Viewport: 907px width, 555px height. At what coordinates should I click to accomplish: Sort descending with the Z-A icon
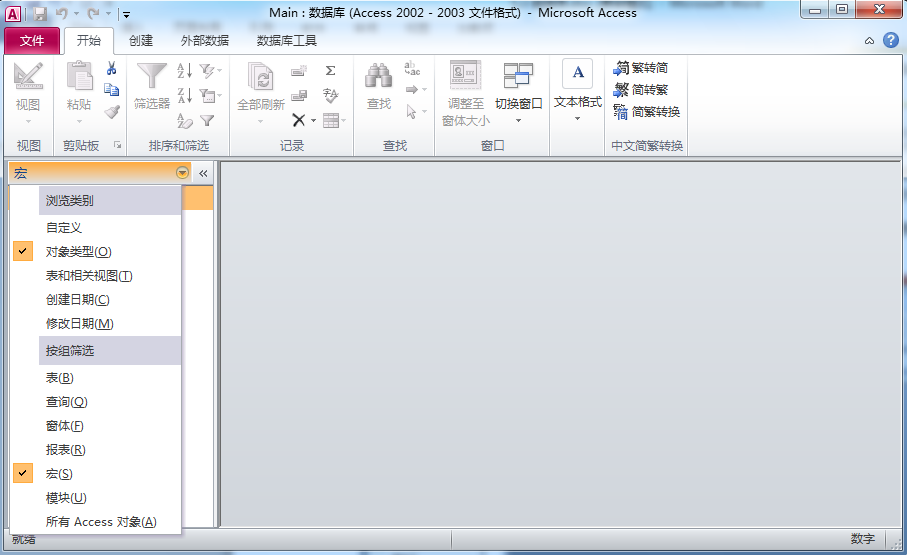(185, 95)
